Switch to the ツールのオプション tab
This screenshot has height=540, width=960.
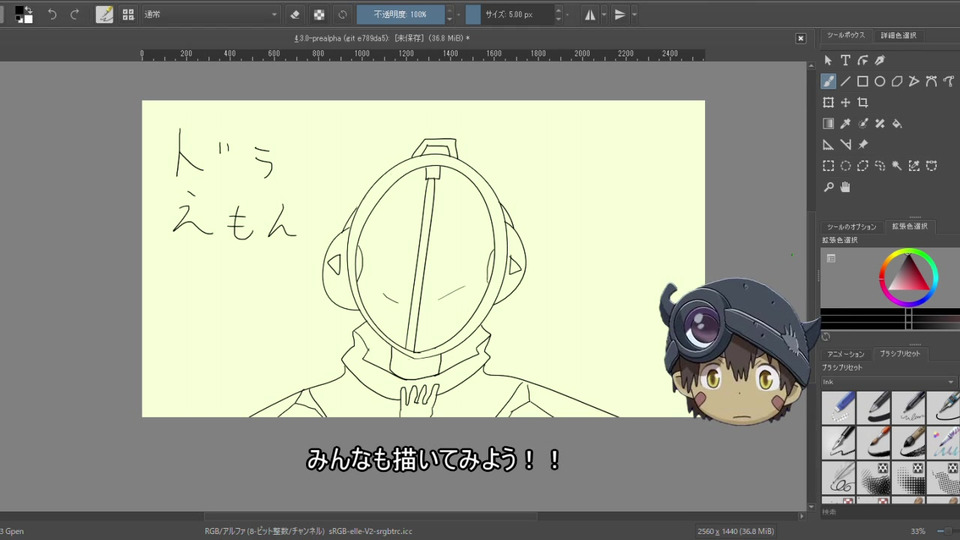[x=852, y=227]
